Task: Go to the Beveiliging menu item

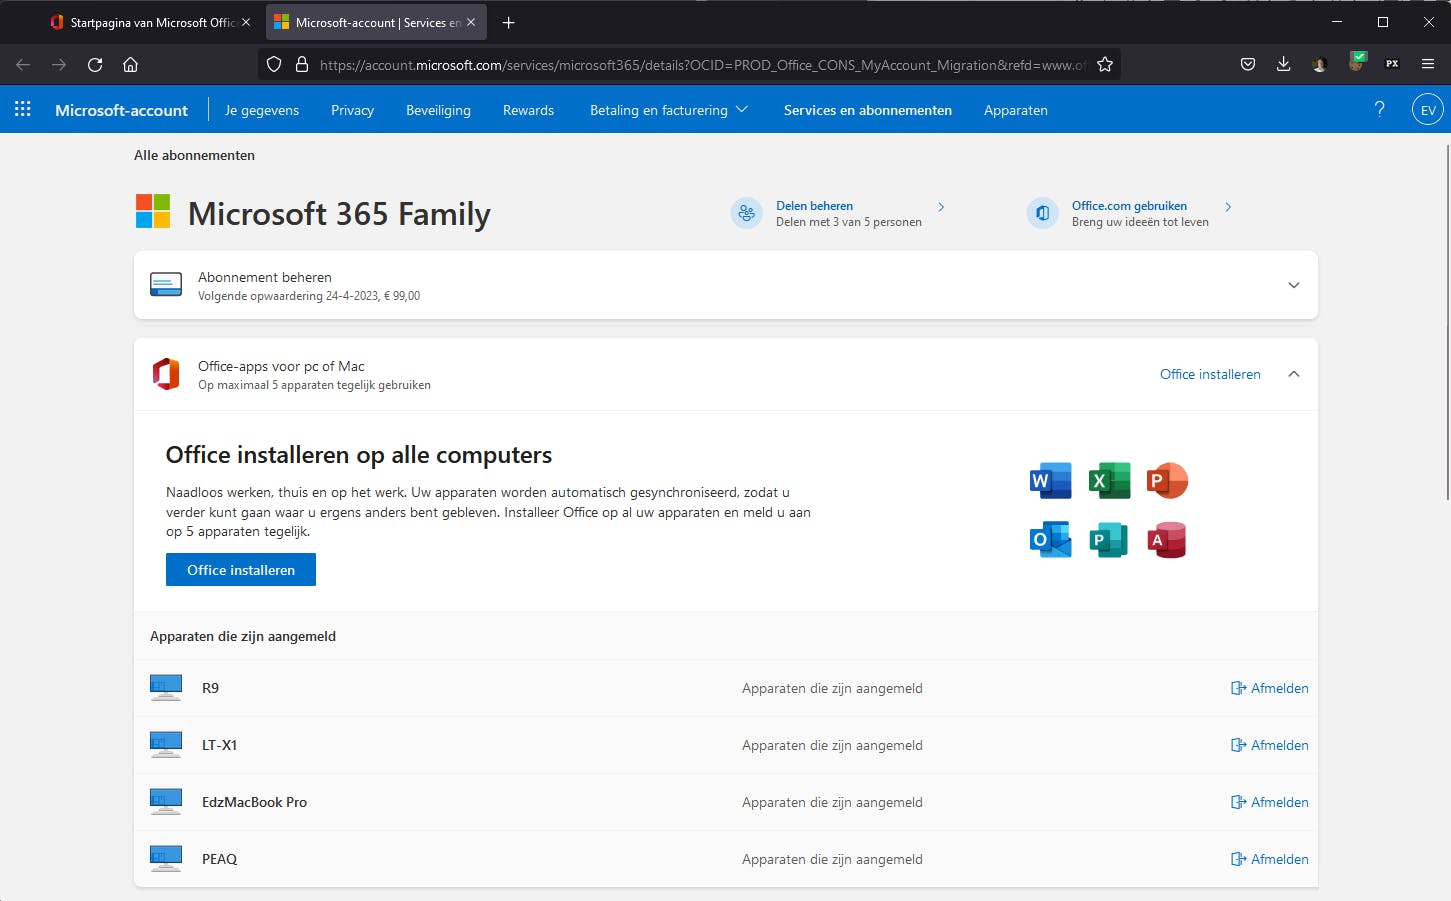Action: (x=438, y=110)
